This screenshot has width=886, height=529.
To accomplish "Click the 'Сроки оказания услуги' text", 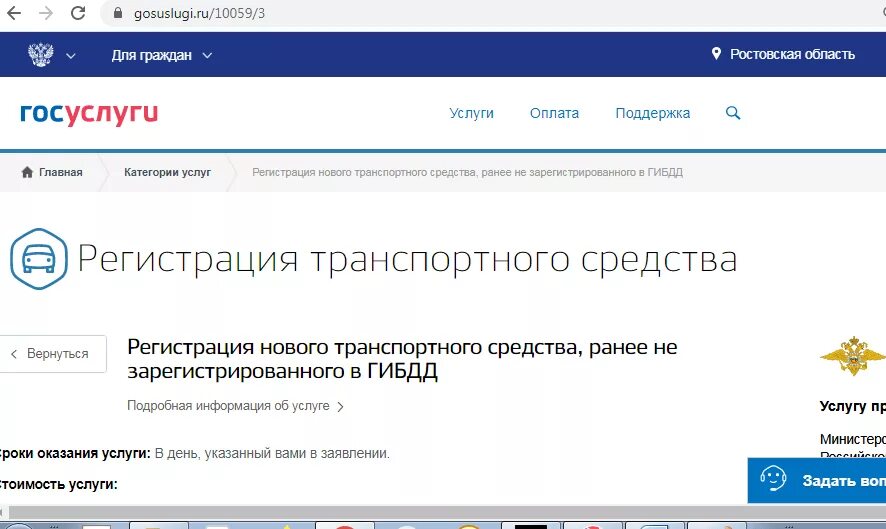I will click(x=73, y=453).
